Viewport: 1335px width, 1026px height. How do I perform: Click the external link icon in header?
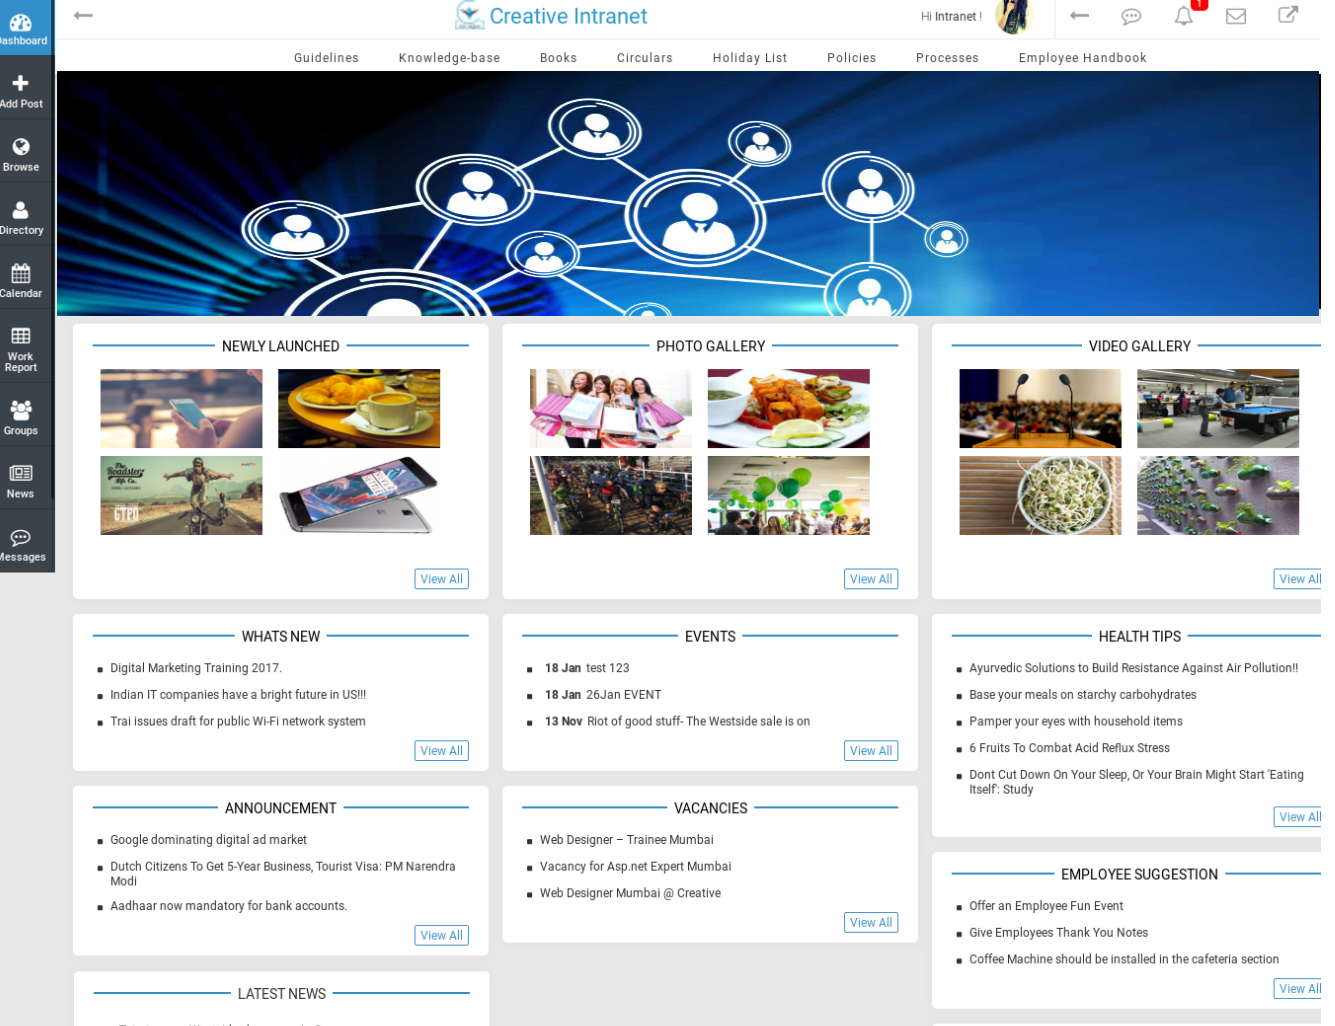(1288, 15)
